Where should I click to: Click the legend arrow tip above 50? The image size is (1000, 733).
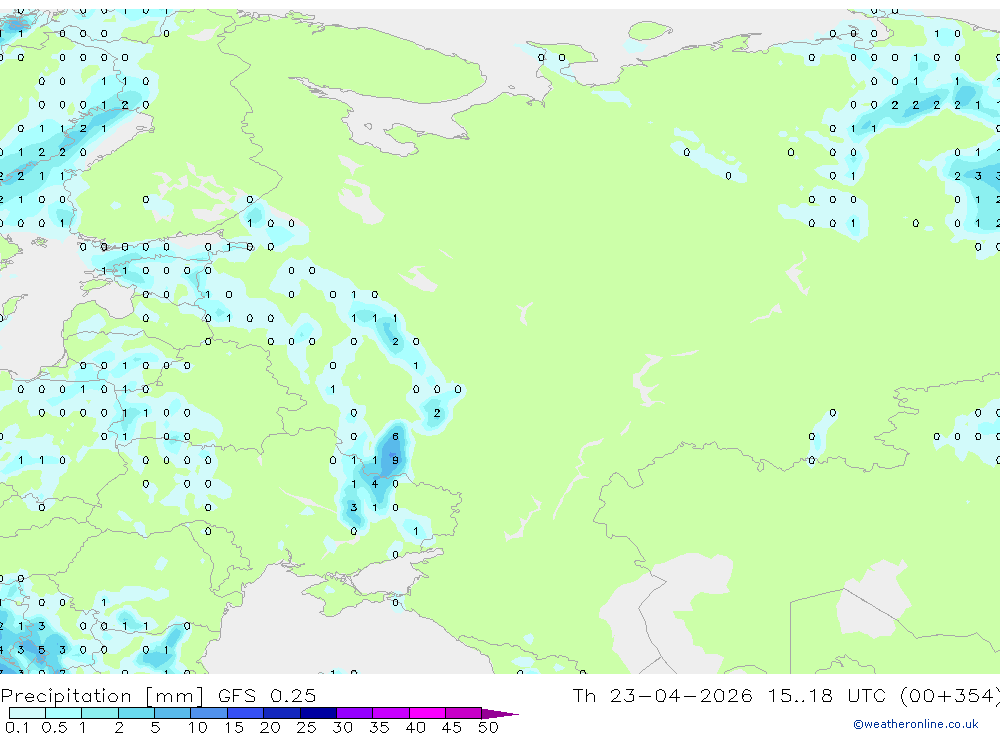(x=501, y=714)
